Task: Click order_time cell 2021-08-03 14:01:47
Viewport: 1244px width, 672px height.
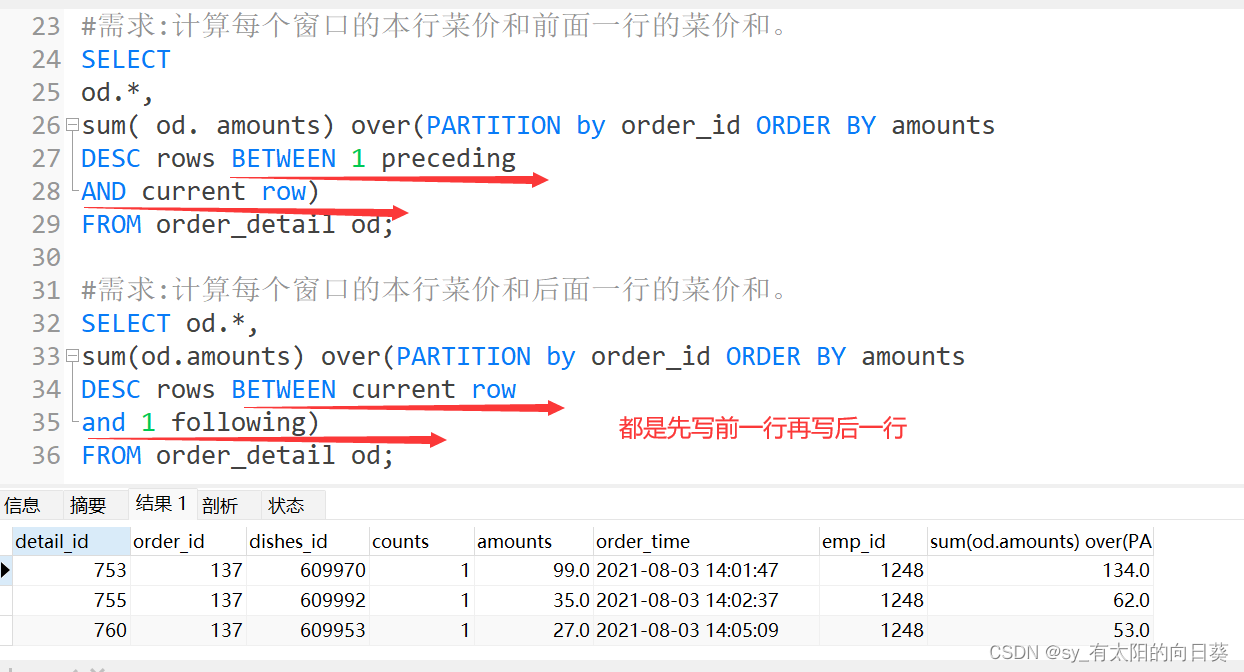Action: coord(706,570)
